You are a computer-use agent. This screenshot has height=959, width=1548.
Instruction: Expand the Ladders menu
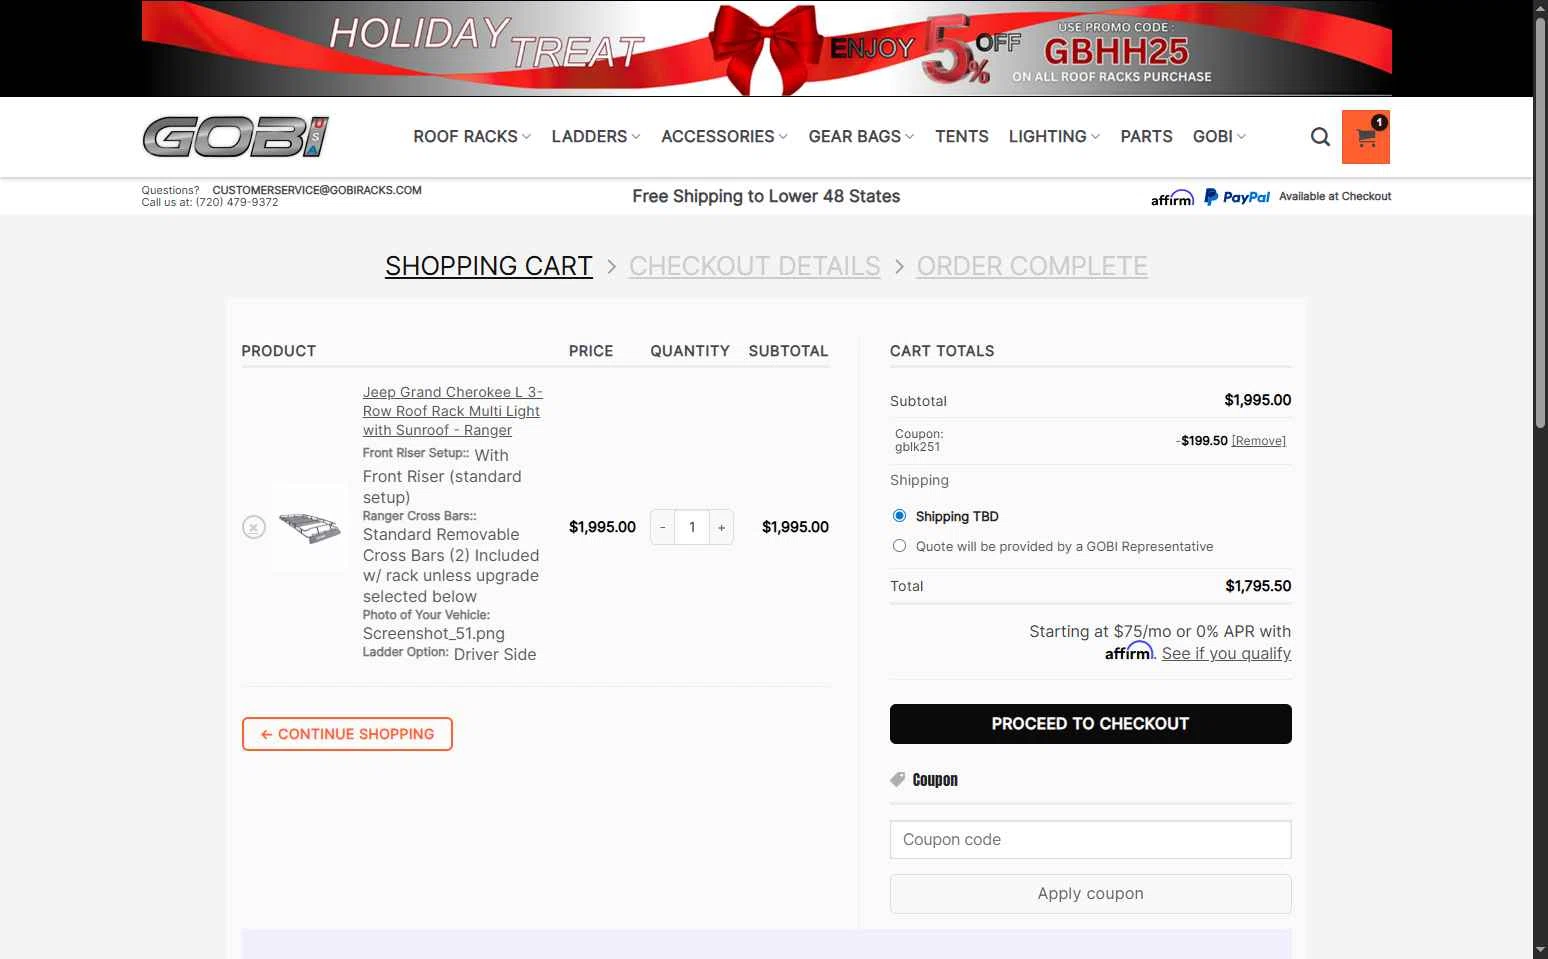pyautogui.click(x=596, y=137)
